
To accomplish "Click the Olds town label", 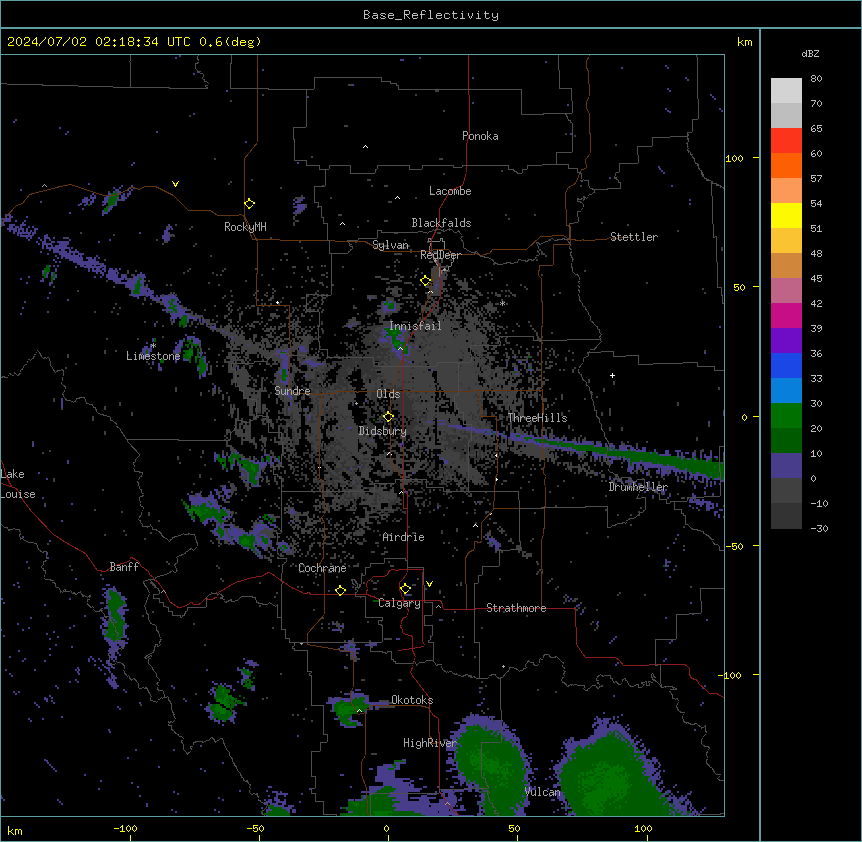I will coord(388,394).
